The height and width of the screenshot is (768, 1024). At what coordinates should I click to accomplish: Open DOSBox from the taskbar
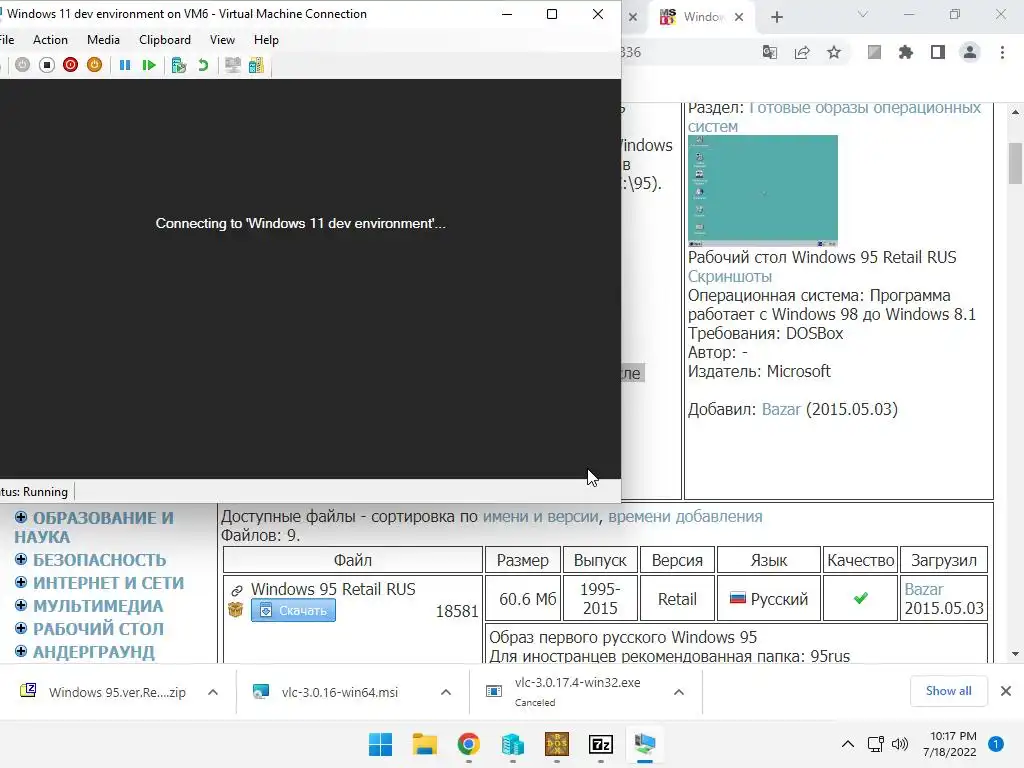[x=556, y=744]
